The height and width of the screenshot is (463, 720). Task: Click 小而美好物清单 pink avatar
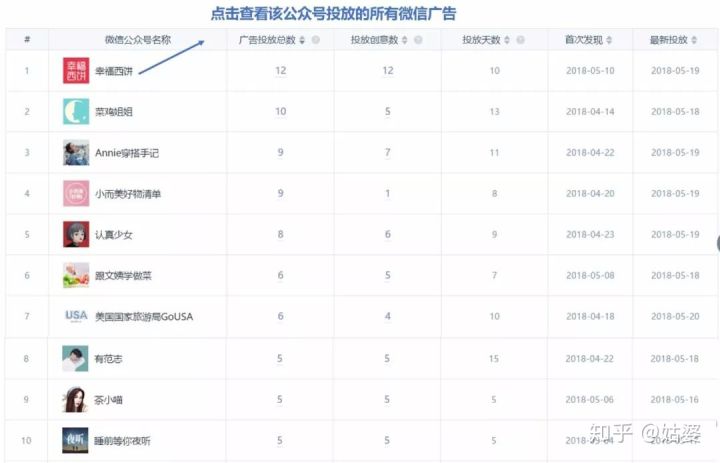76,193
